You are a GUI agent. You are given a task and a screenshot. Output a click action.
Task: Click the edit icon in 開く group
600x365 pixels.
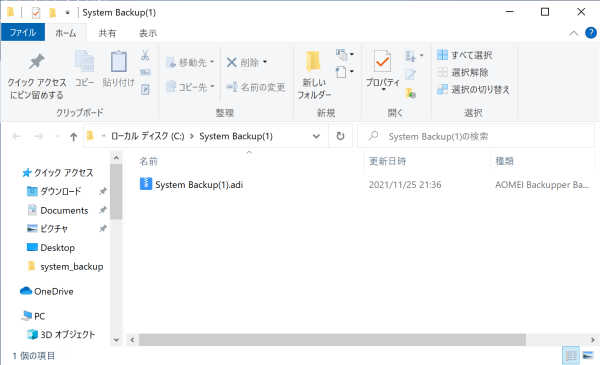[x=411, y=74]
